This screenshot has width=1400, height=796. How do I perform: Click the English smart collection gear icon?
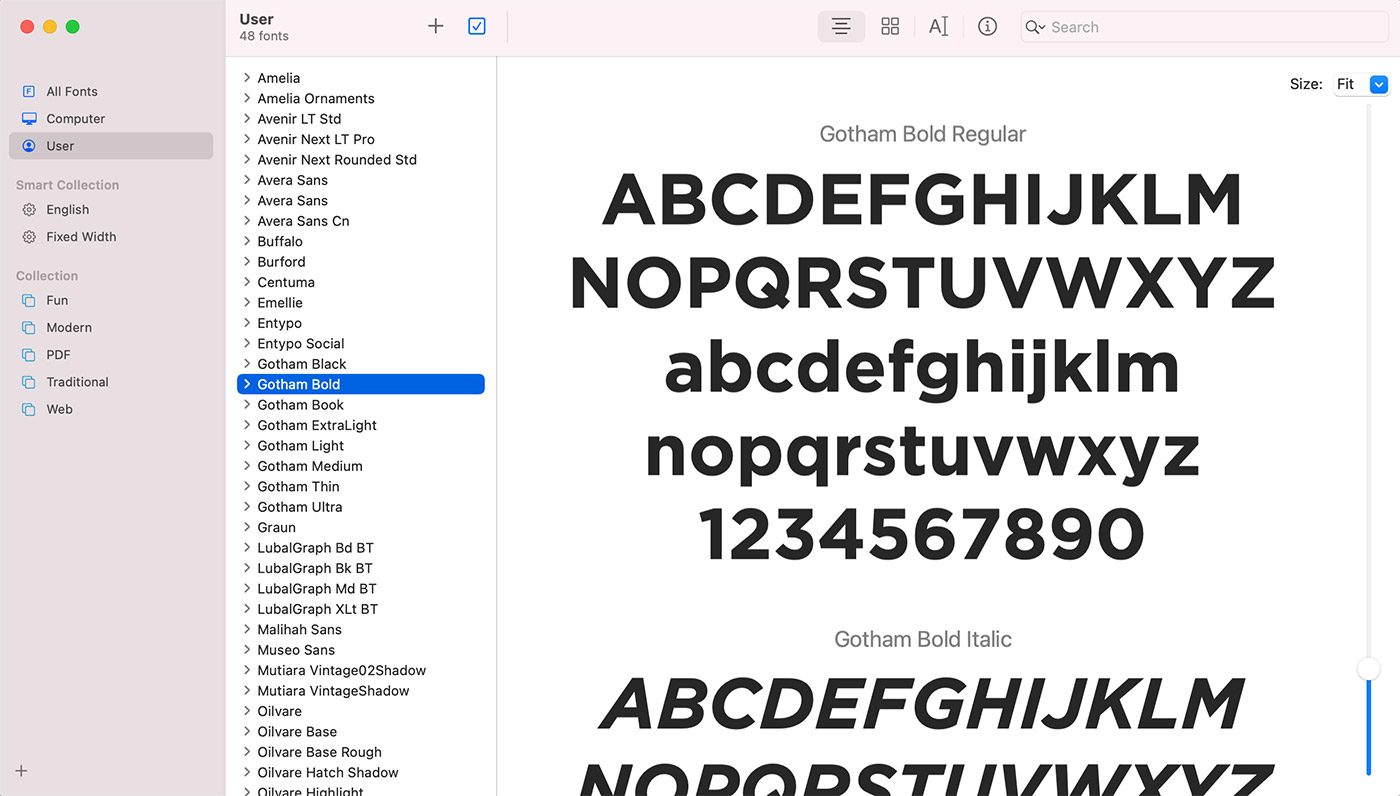pos(29,210)
